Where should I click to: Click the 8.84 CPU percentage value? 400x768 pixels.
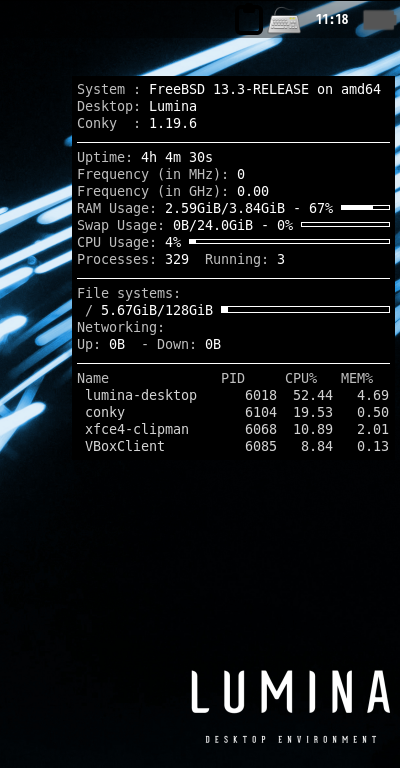point(317,446)
